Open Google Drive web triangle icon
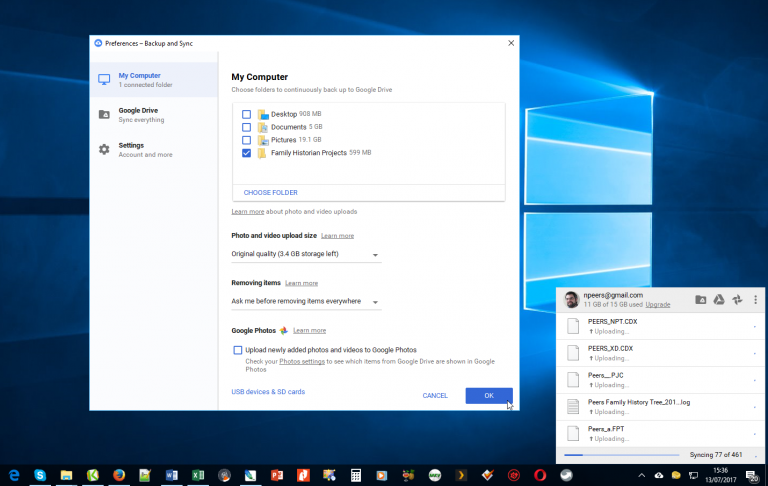The width and height of the screenshot is (768, 486). pos(719,299)
